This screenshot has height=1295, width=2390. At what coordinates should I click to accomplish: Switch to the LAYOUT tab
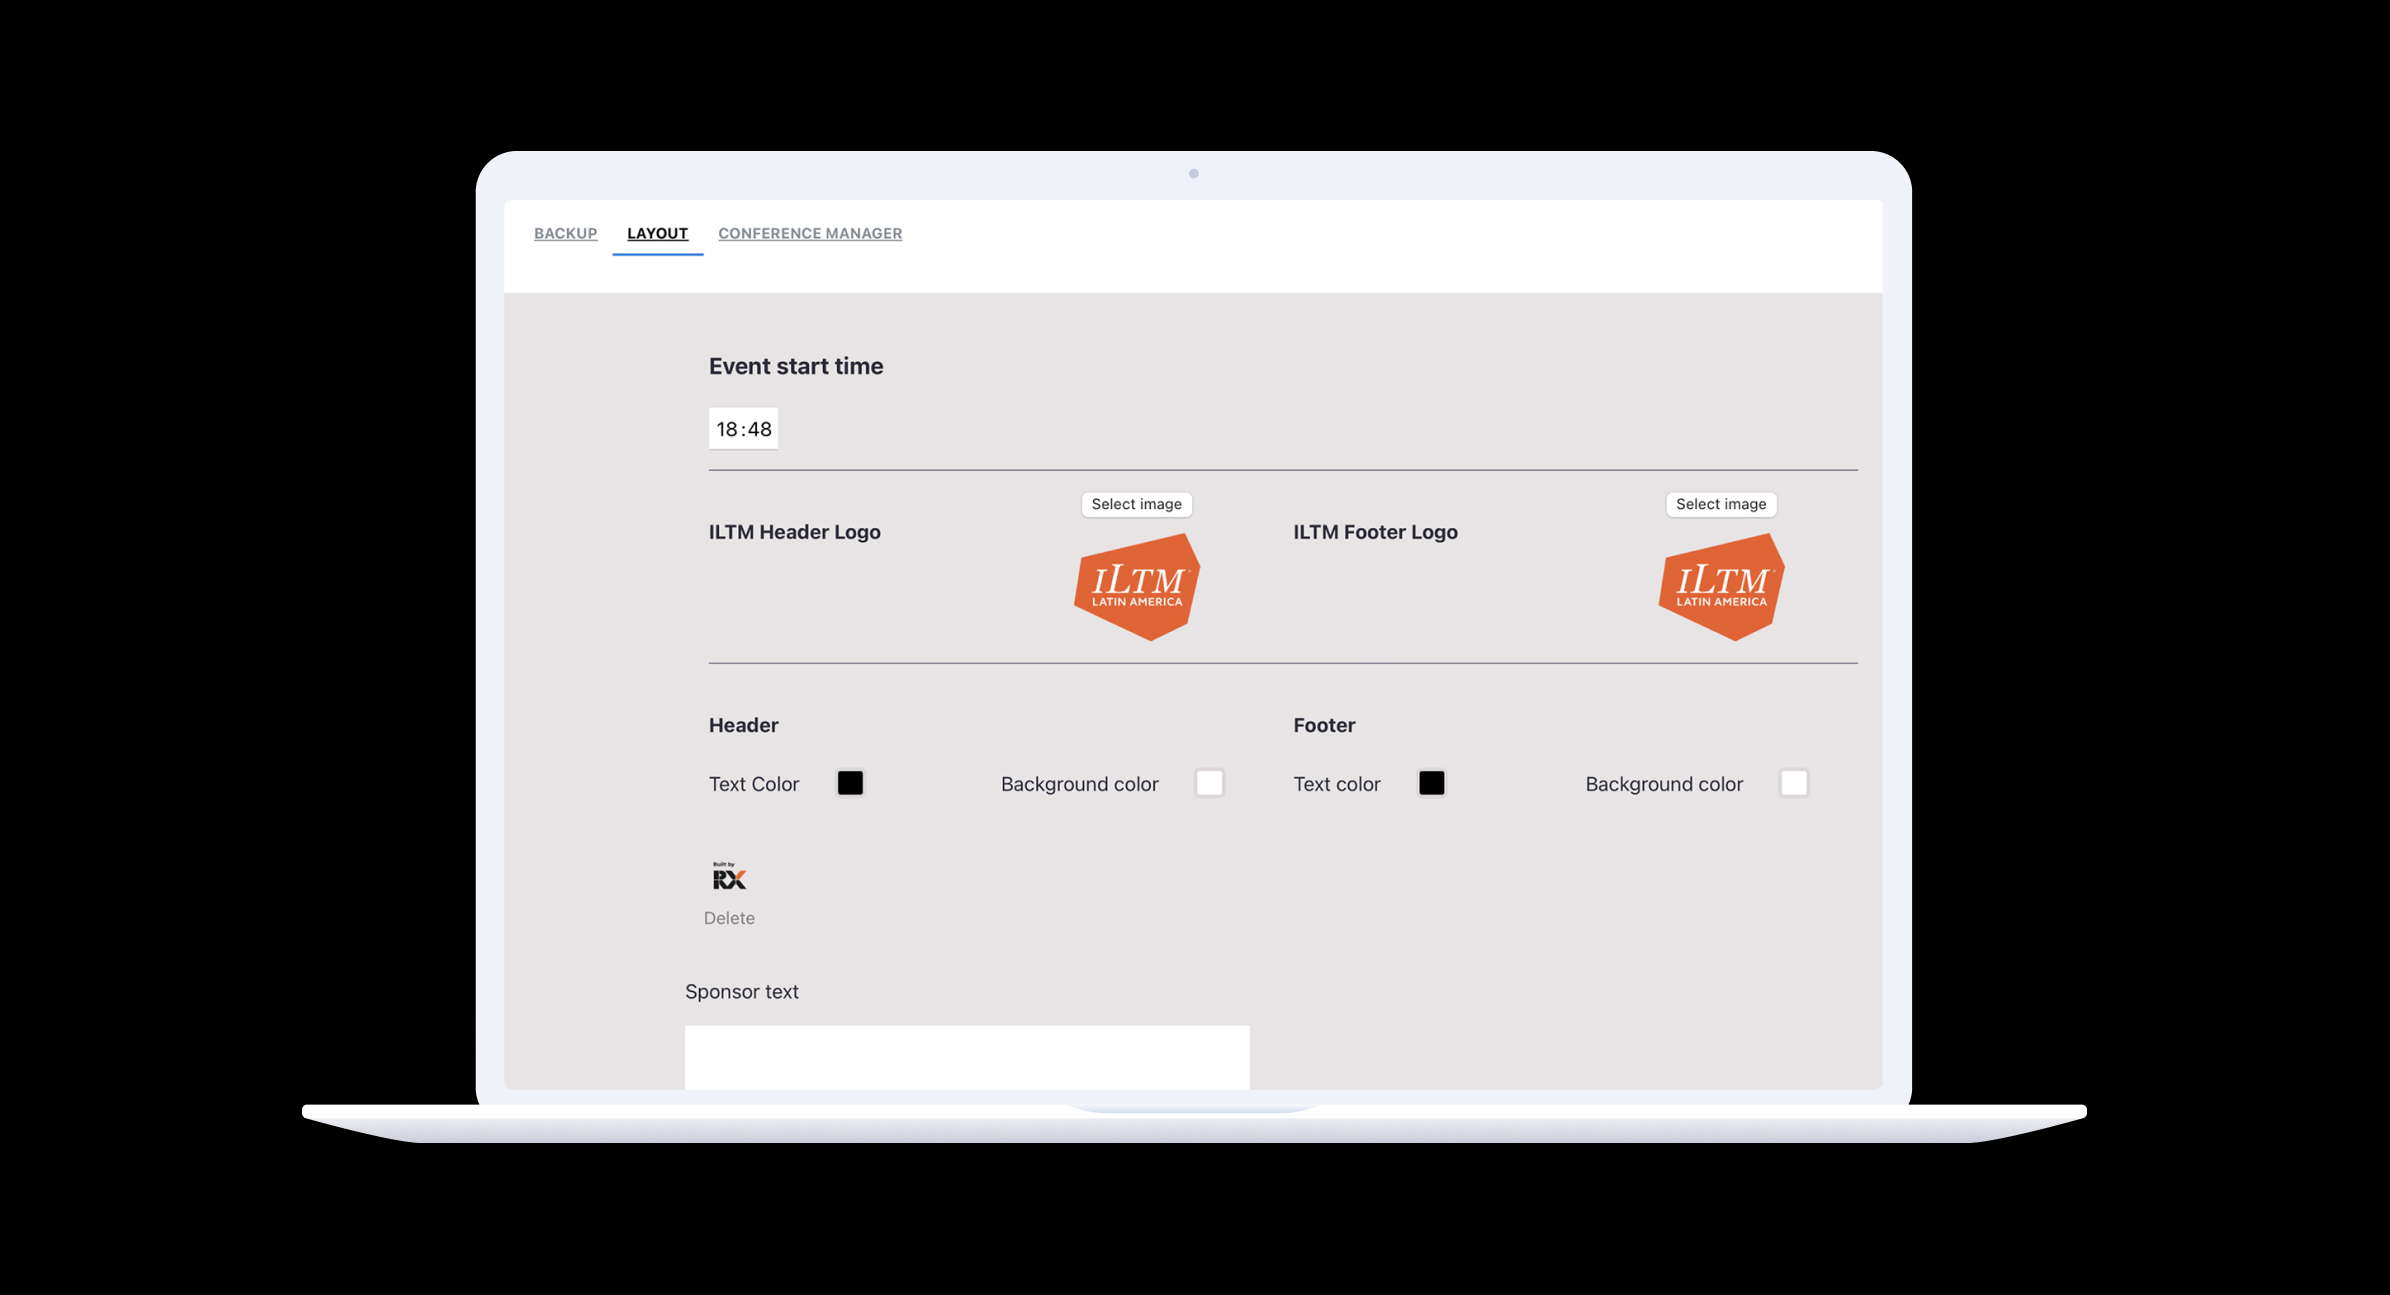point(657,233)
